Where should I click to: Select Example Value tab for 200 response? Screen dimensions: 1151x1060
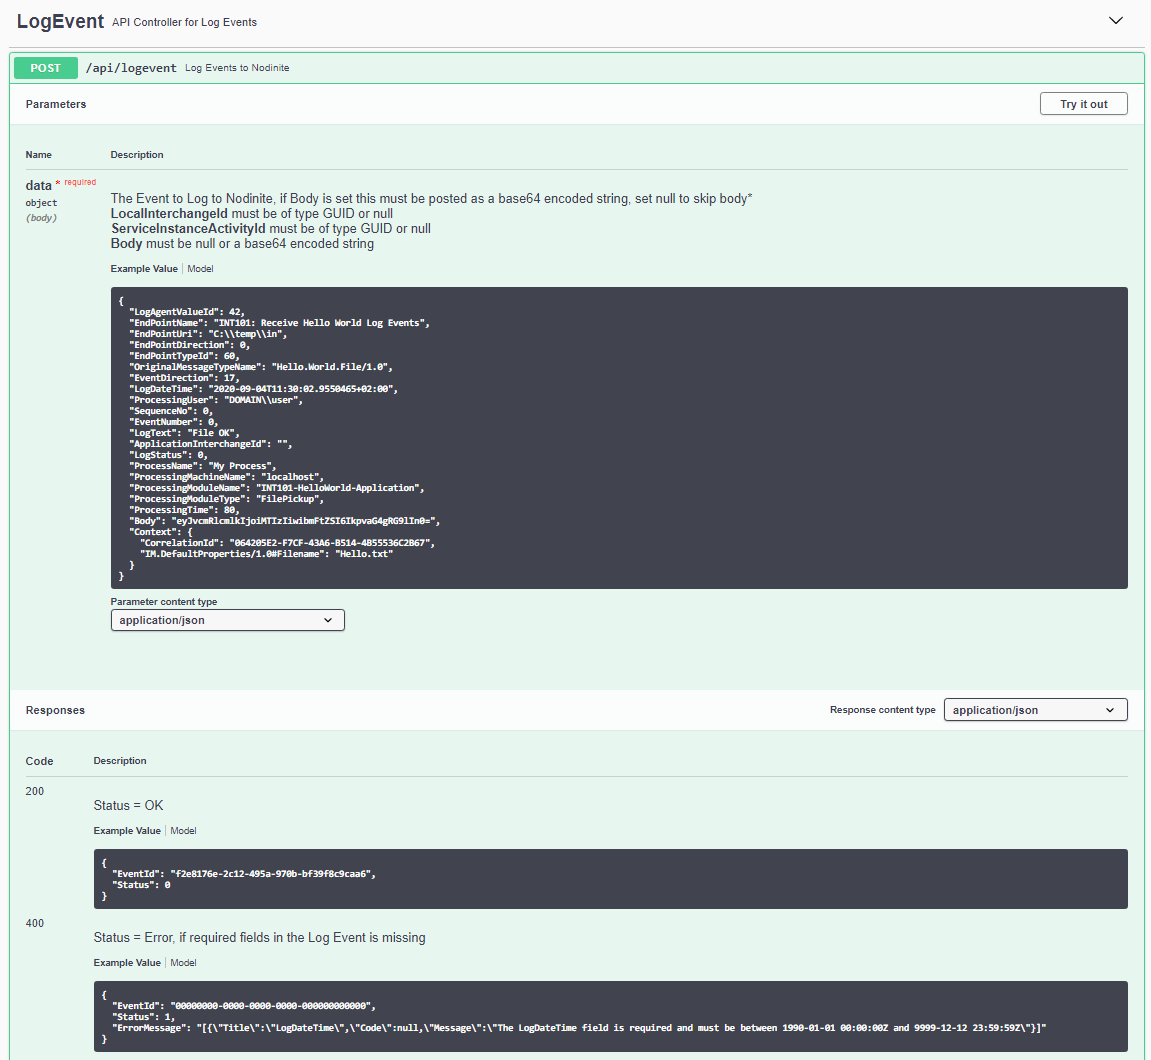click(127, 831)
